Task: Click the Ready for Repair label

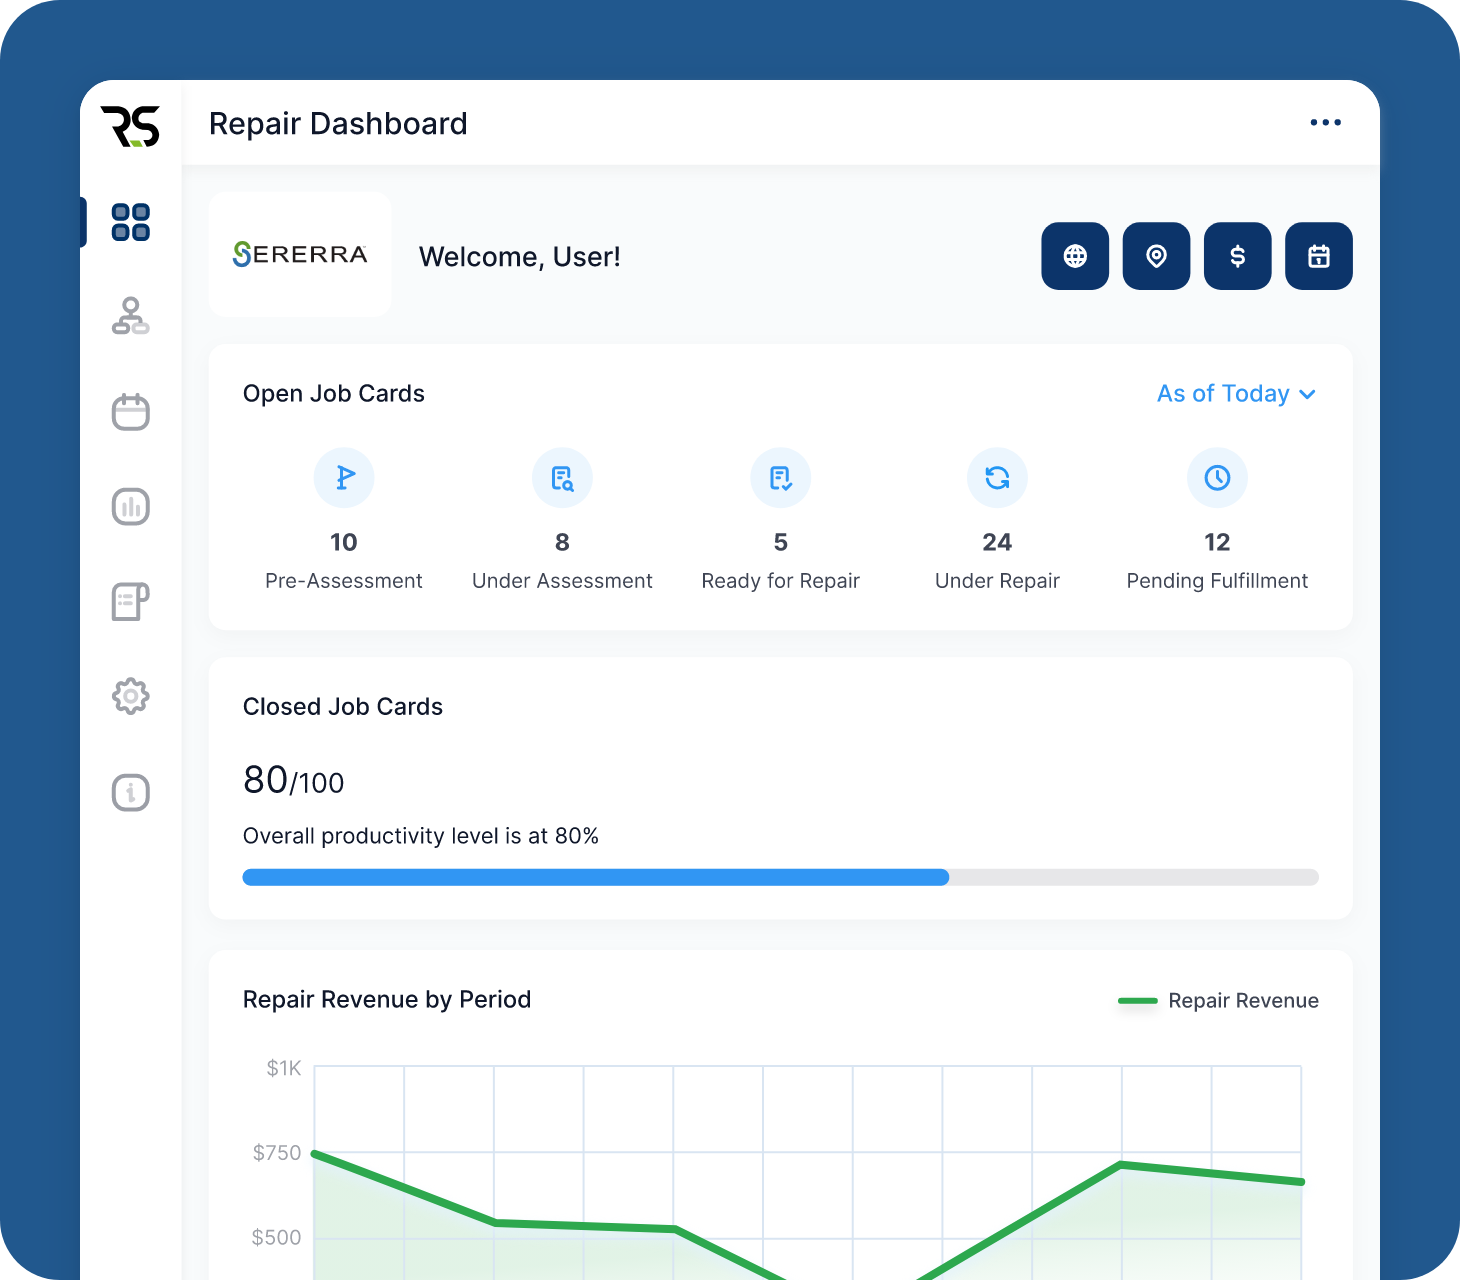Action: coord(781,581)
